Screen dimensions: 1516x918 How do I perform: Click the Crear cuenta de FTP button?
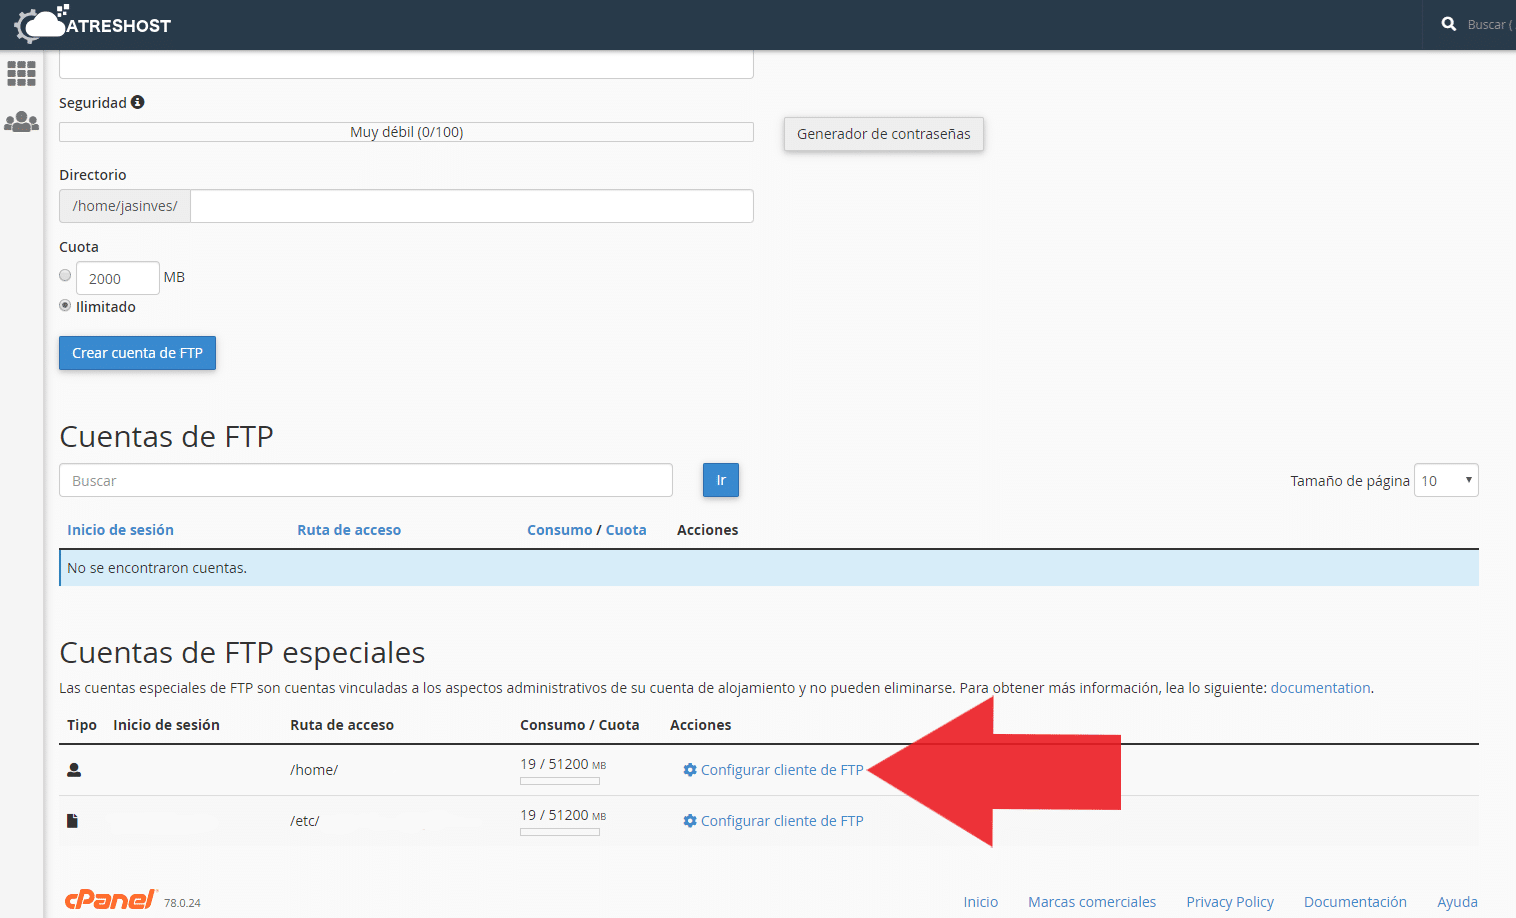(x=137, y=353)
